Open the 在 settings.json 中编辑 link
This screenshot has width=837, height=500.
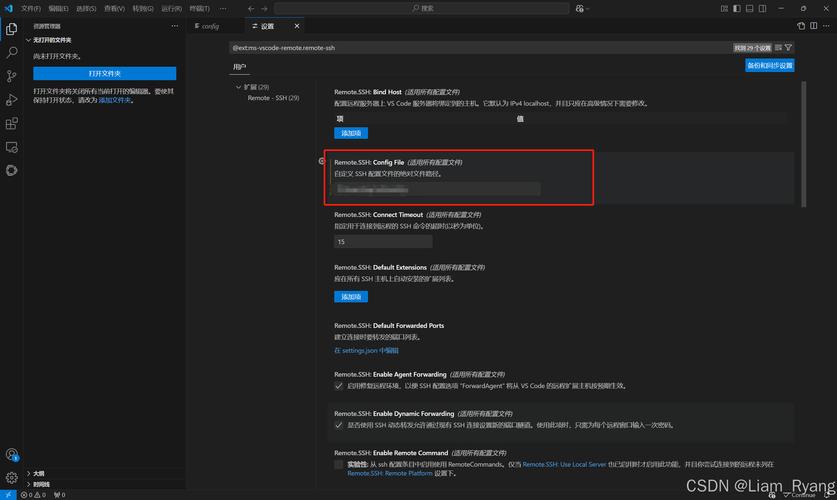tap(366, 351)
